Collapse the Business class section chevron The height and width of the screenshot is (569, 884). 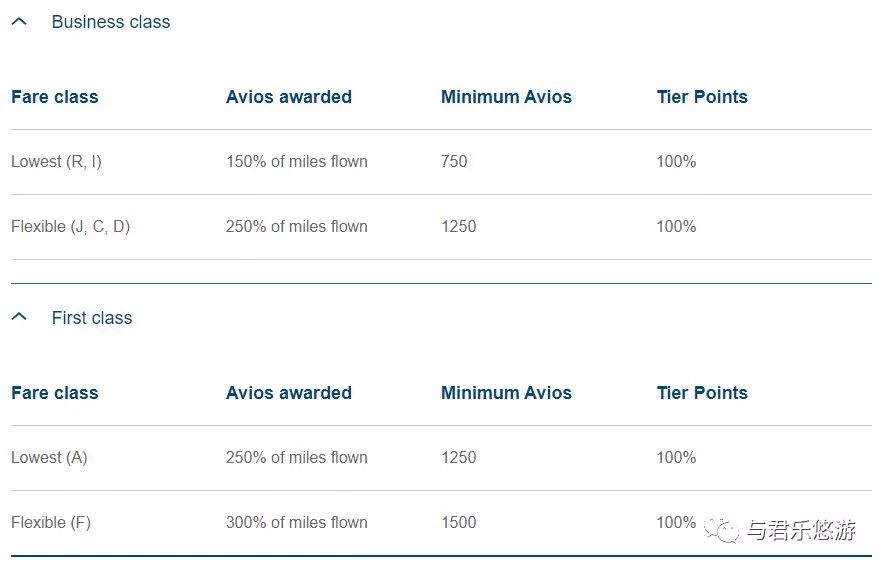(19, 21)
